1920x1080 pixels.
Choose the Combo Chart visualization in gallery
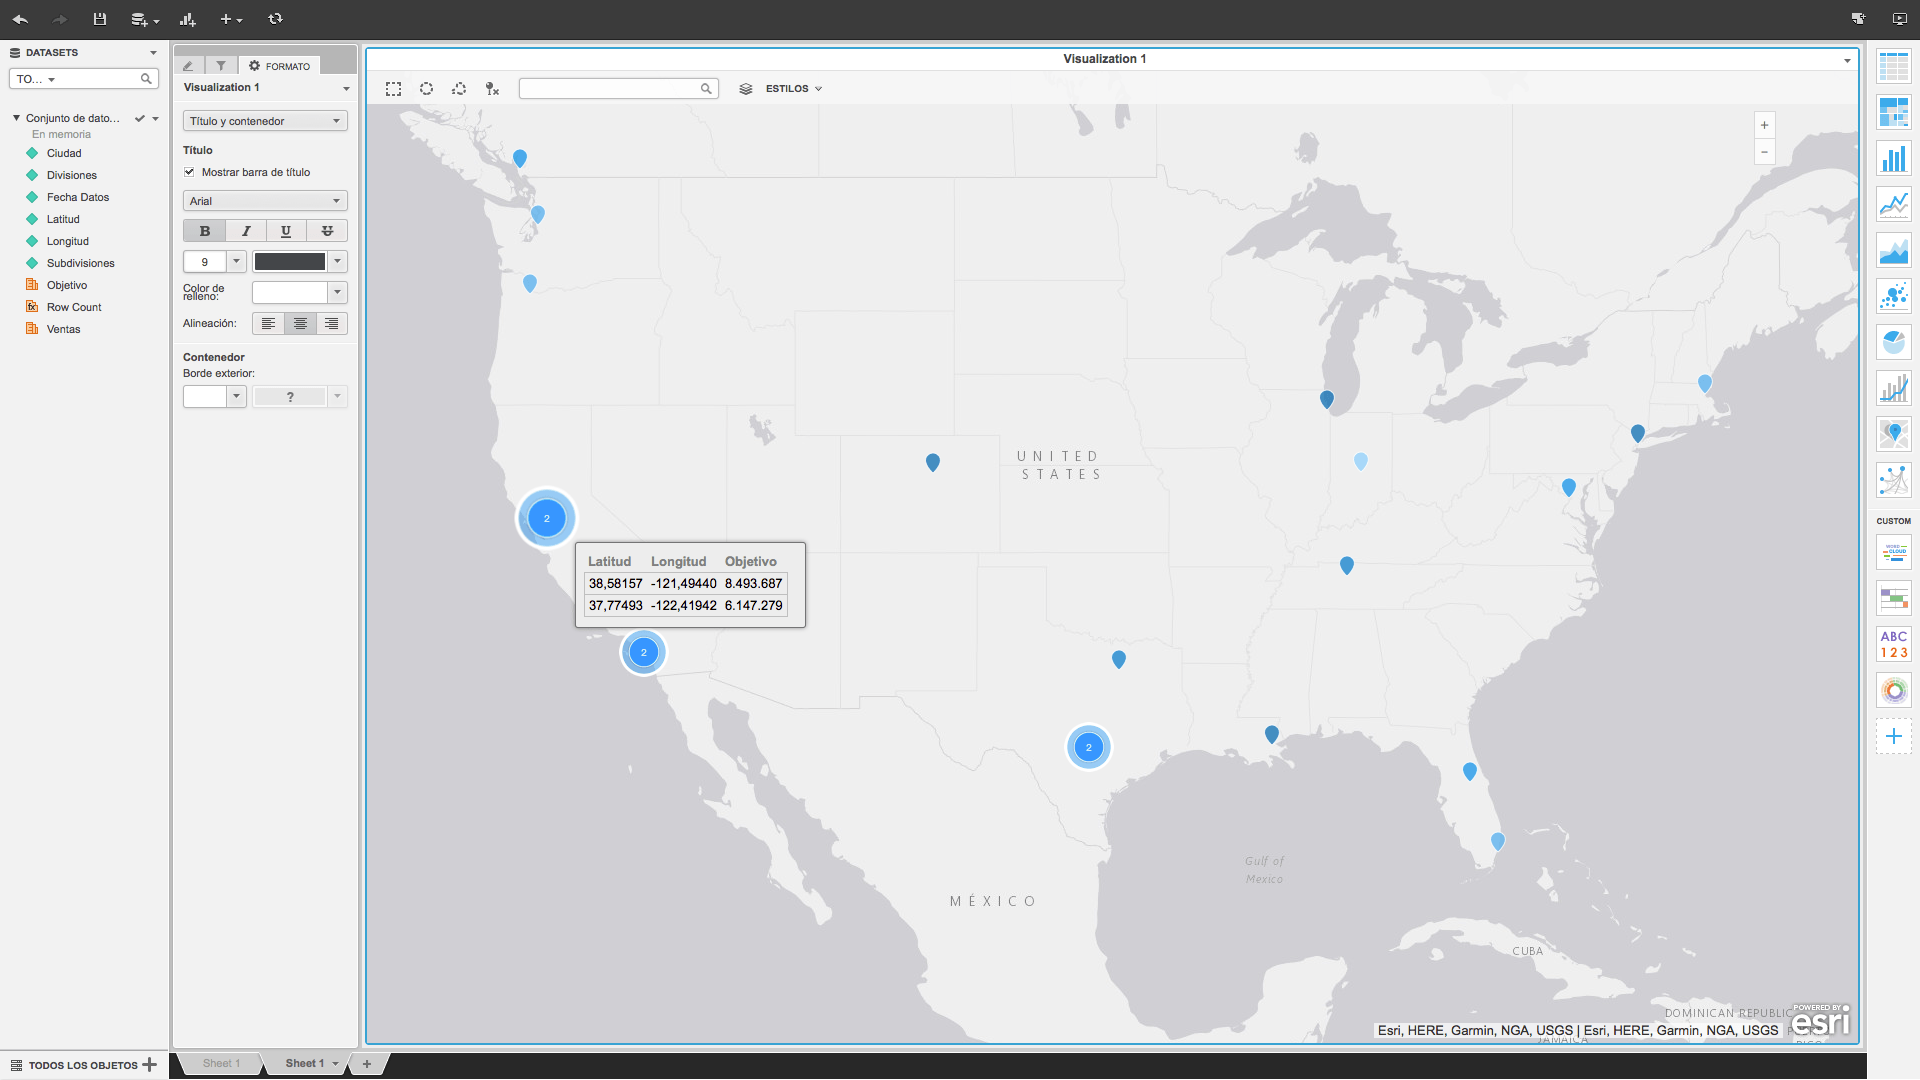click(1893, 389)
